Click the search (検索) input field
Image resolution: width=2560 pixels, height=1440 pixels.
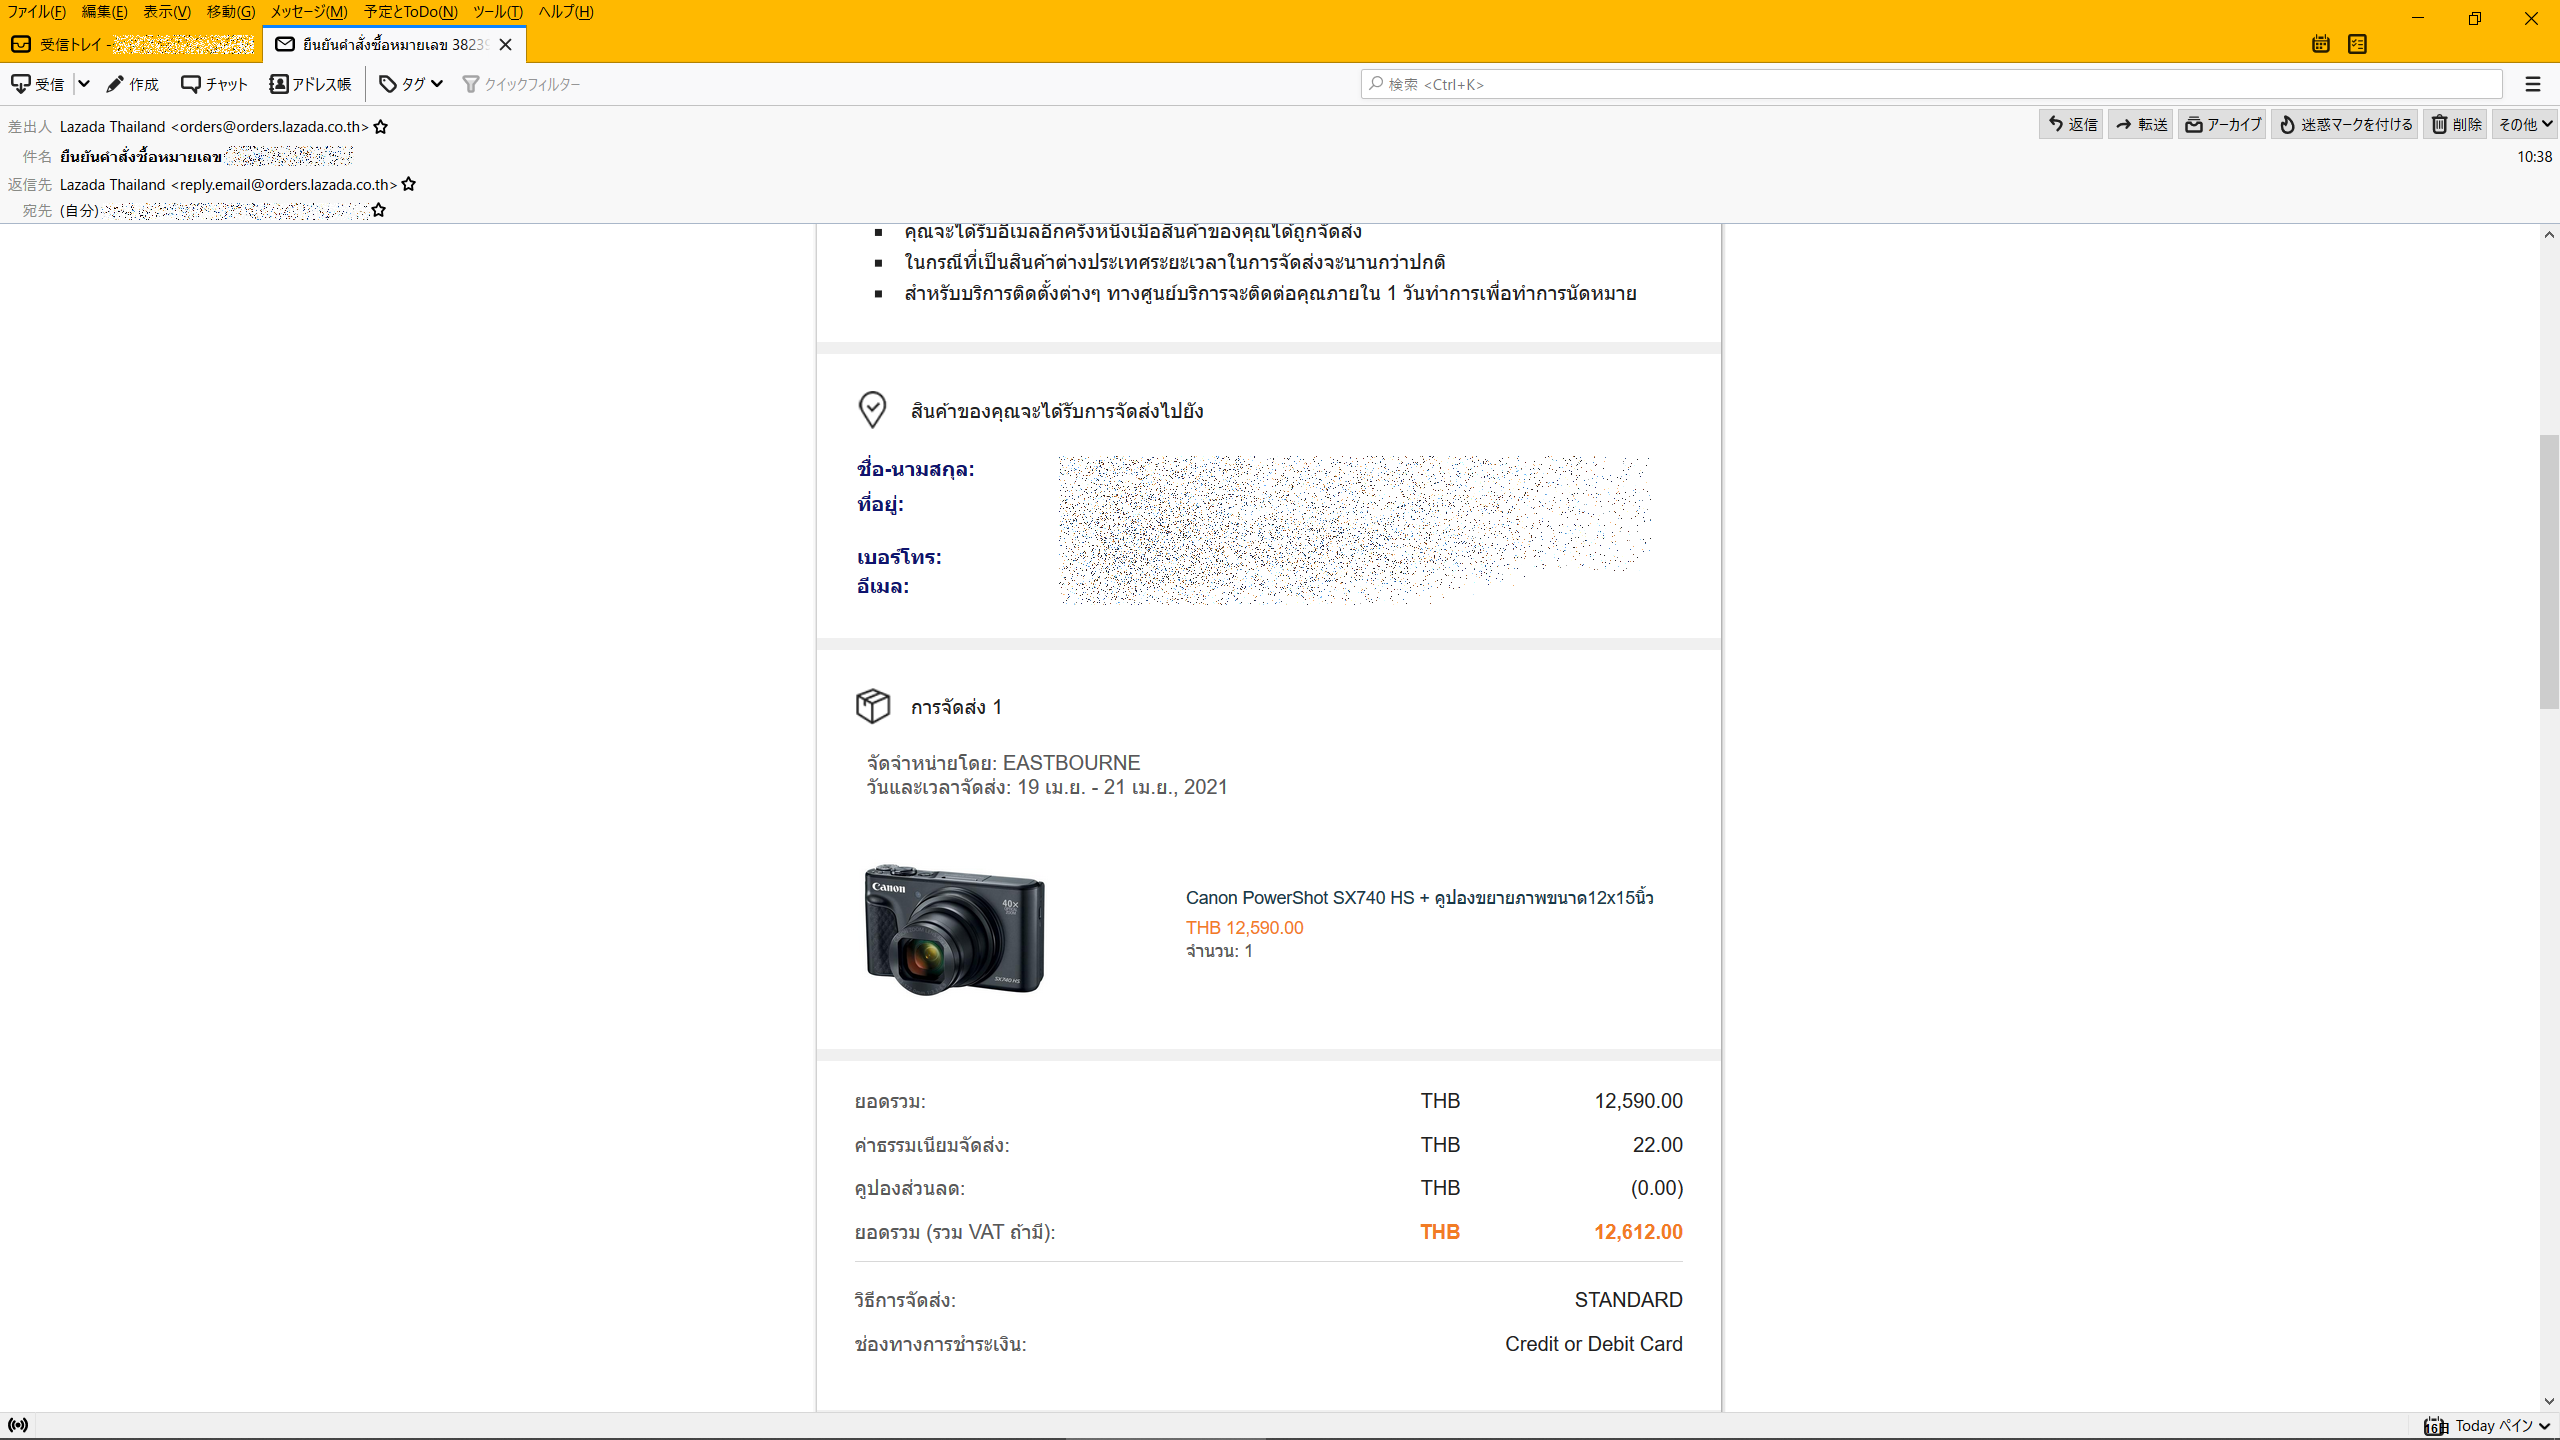1930,84
